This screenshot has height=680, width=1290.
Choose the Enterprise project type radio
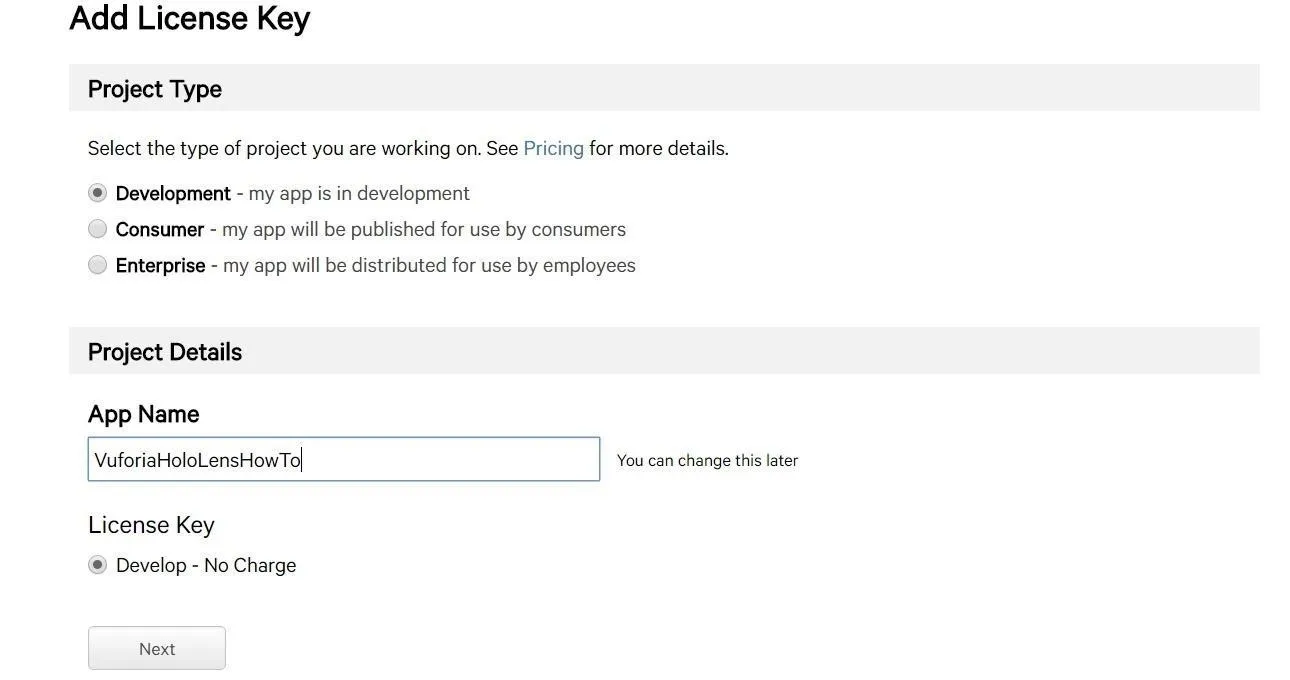(97, 265)
